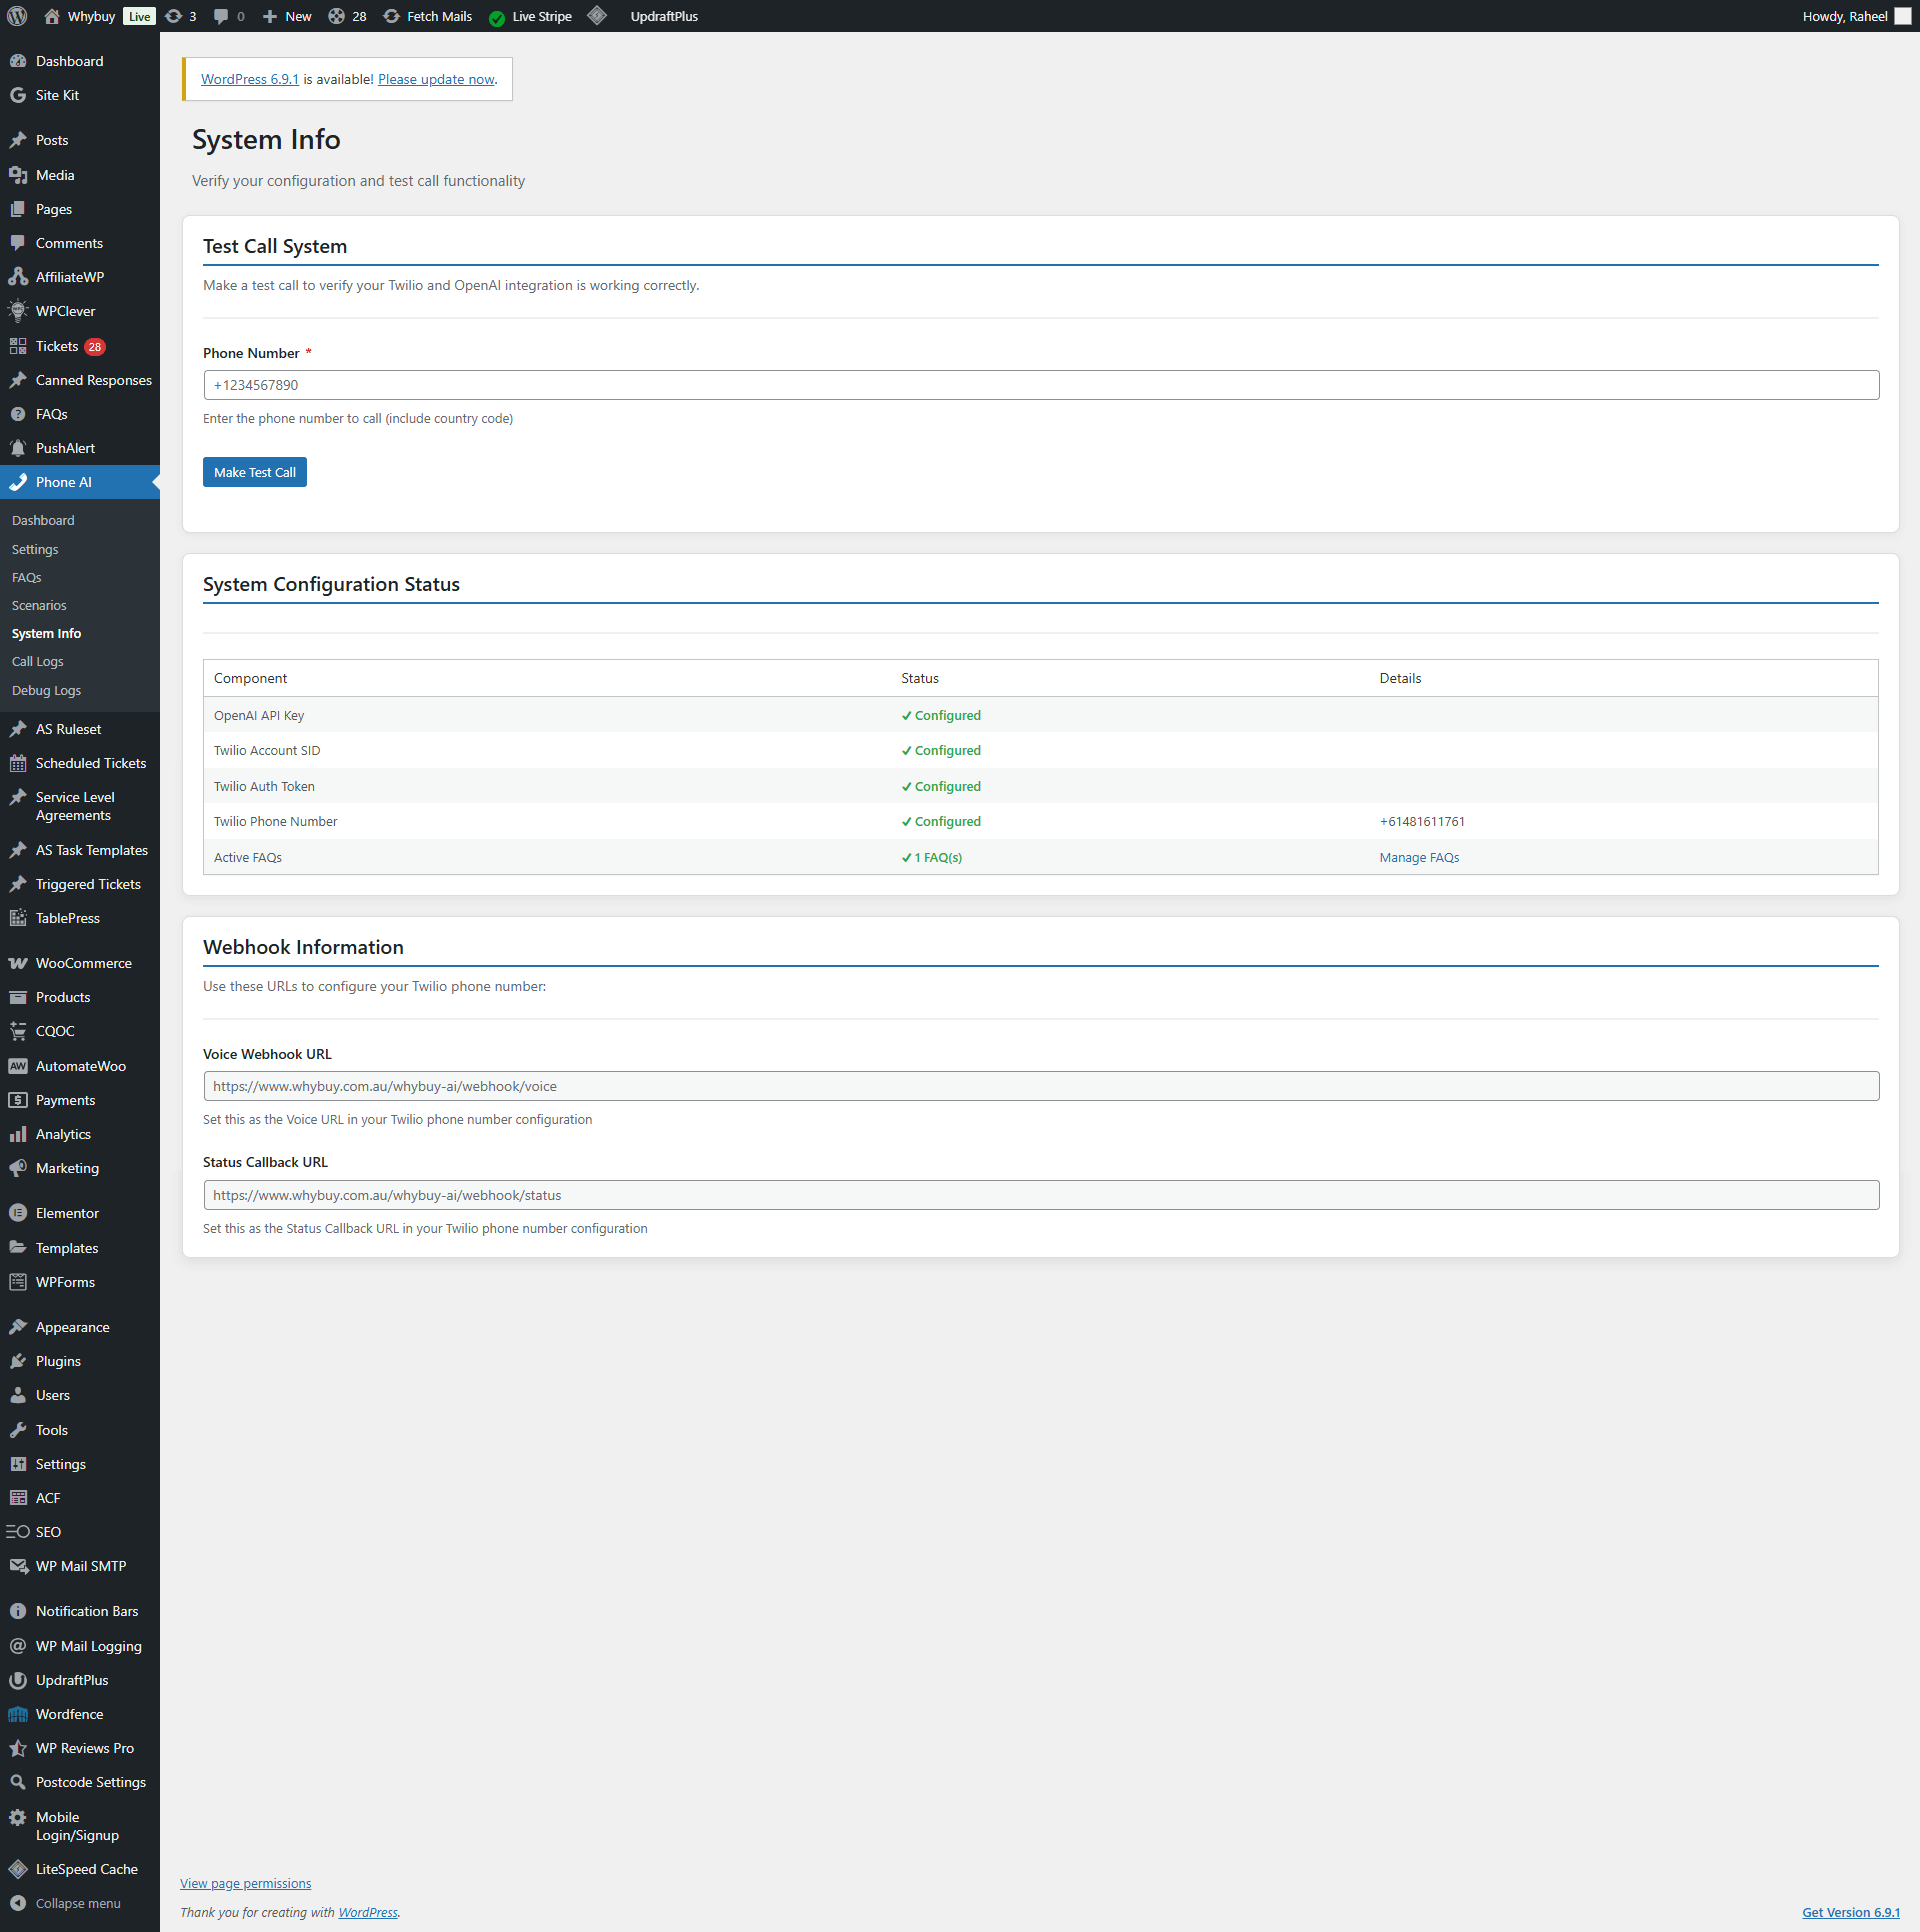Click the Elementor icon in sidebar
Viewport: 1920px width, 1932px height.
tap(18, 1213)
